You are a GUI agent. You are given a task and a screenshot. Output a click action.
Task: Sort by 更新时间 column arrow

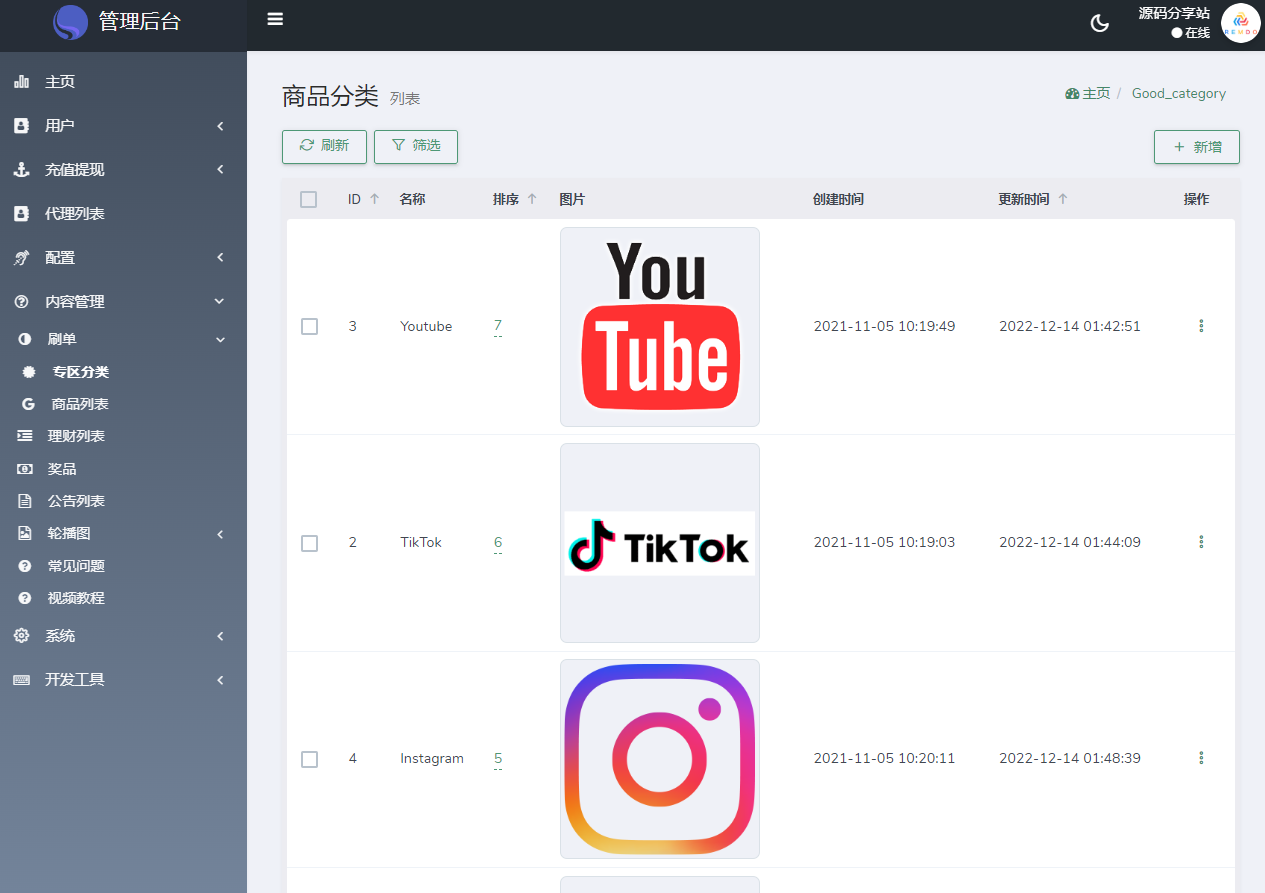(1063, 199)
